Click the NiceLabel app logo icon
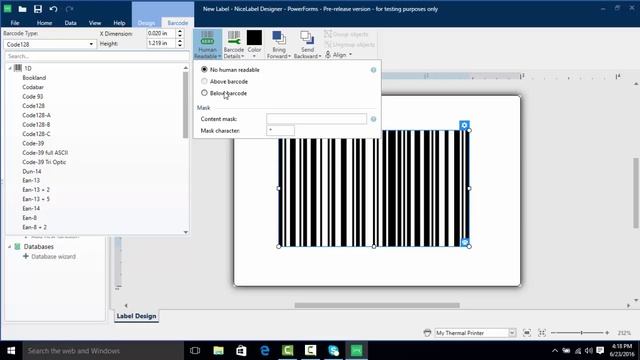The image size is (640, 360). 7,9
